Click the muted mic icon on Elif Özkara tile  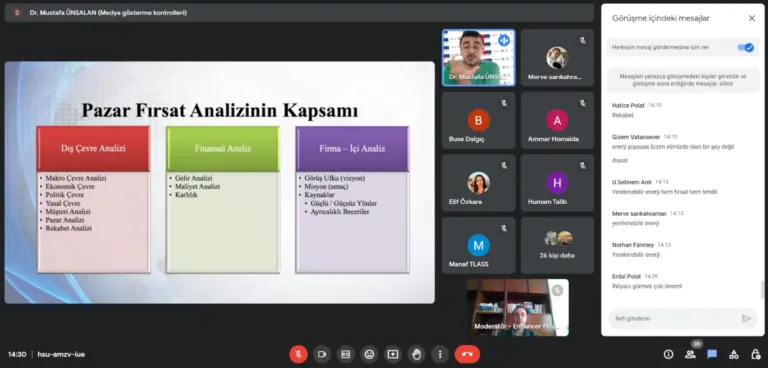coord(504,166)
